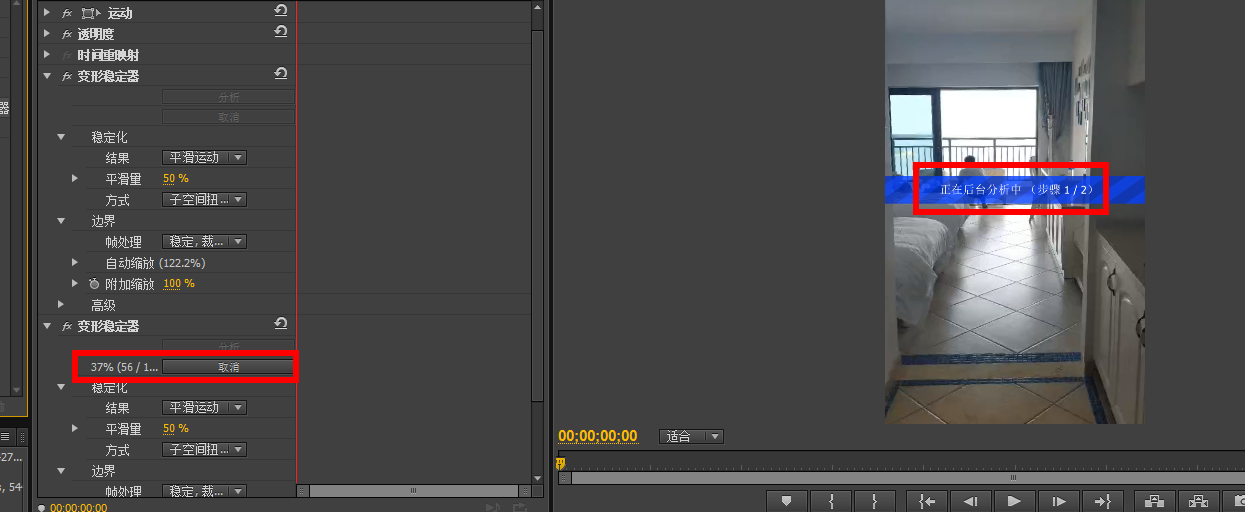Screen dimensions: 1245x512
Task: Select the first 变形稳定器 effect name
Action: [x=108, y=76]
